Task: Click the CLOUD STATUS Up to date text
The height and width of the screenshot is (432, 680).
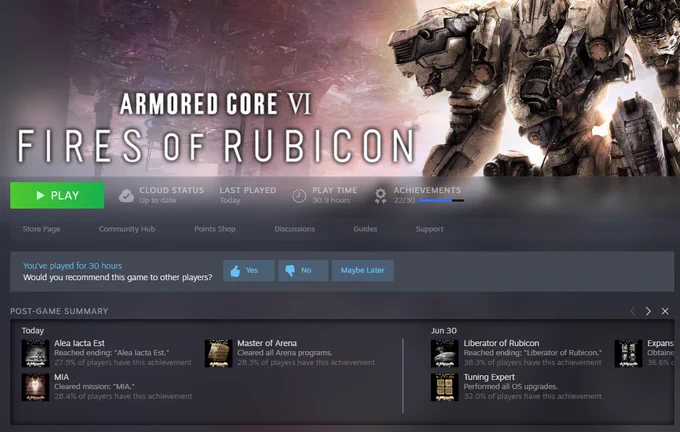Action: (x=171, y=195)
